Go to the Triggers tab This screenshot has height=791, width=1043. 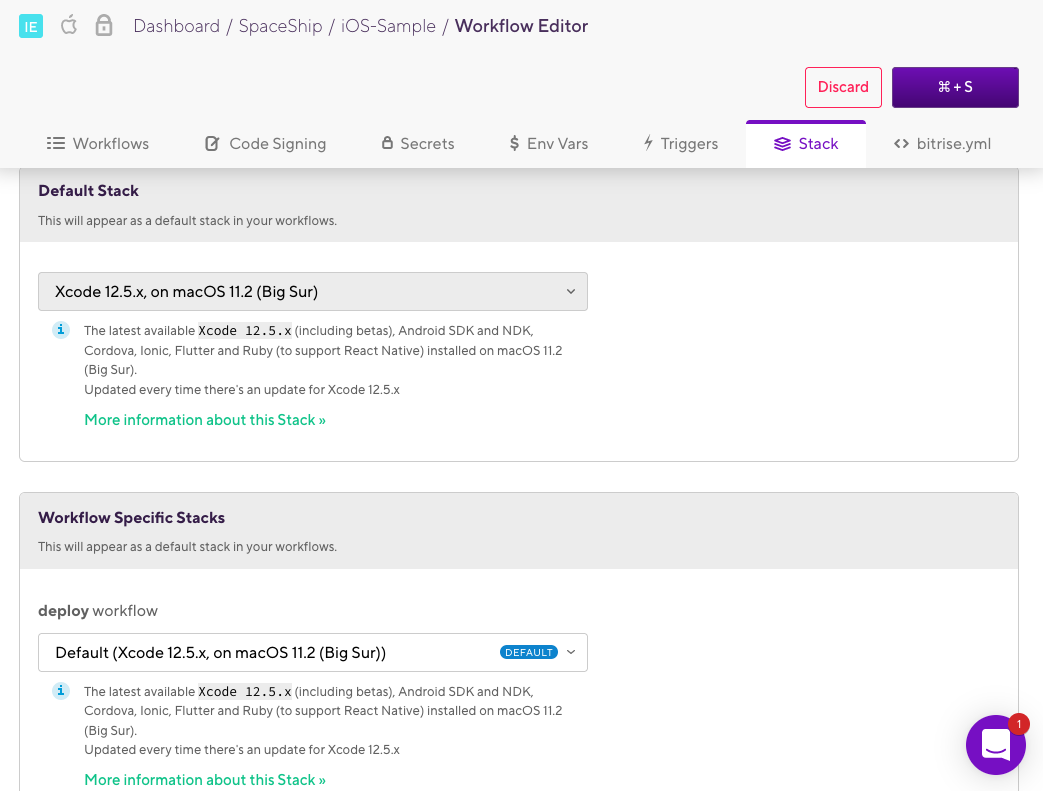680,144
